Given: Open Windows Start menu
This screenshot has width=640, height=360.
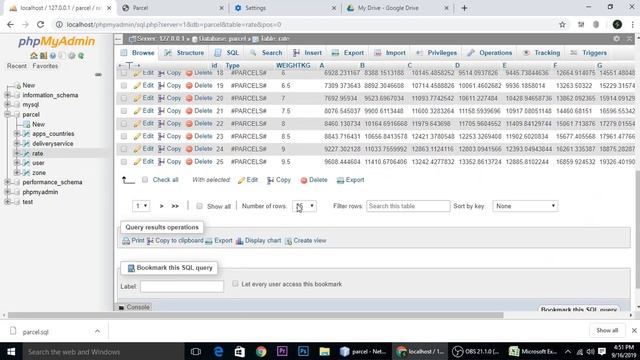Looking at the screenshot, I should (11, 351).
